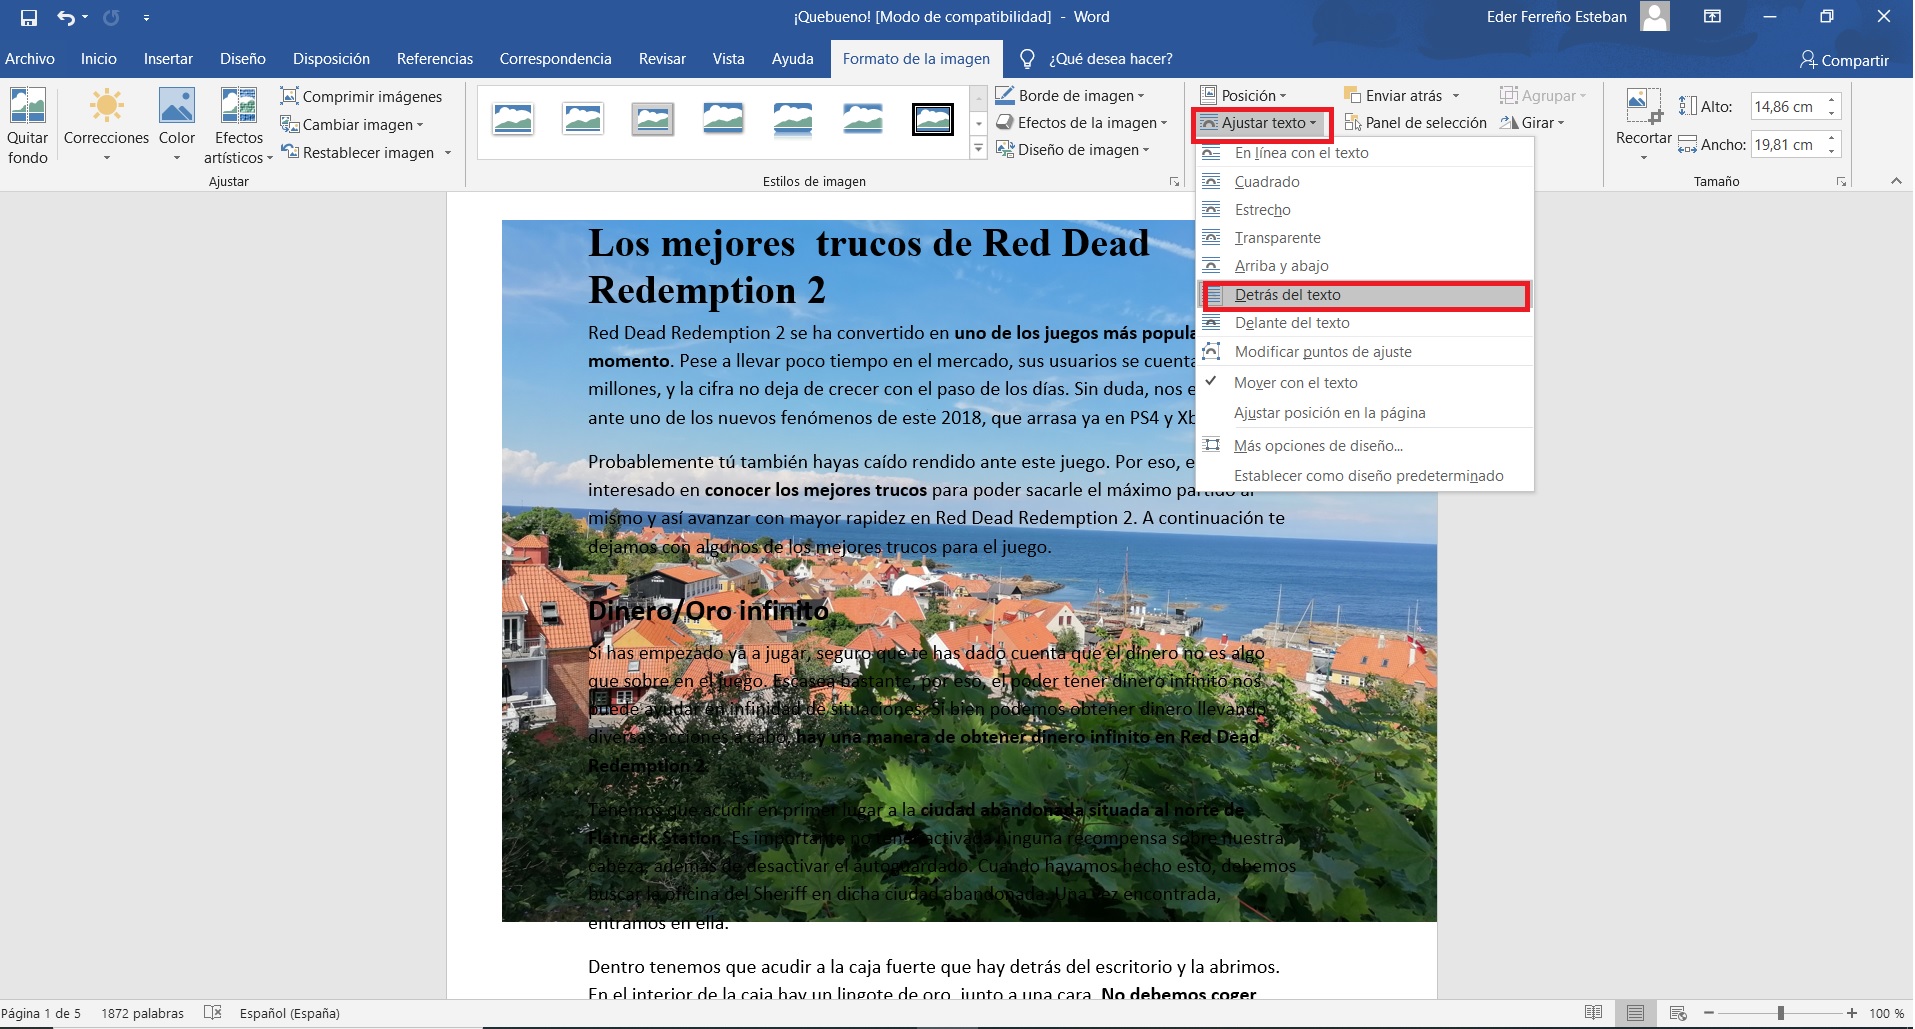
Task: Expand the picture styles gallery
Action: pyautogui.click(x=978, y=149)
